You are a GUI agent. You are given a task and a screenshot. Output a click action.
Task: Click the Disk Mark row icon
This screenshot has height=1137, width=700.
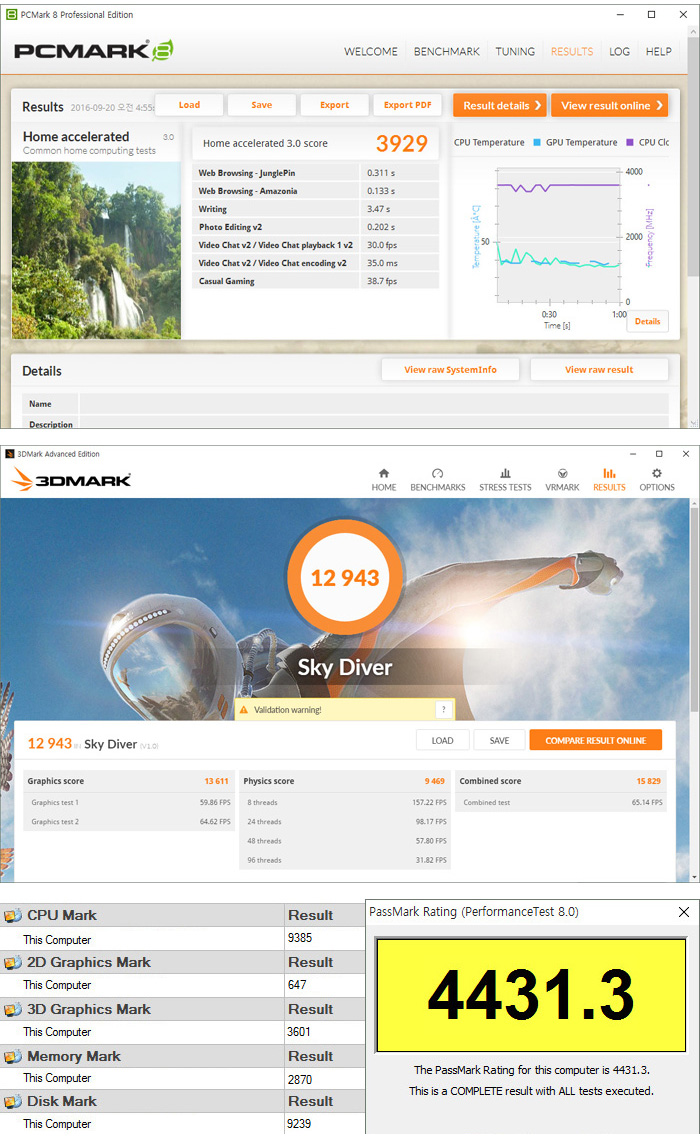click(12, 1101)
